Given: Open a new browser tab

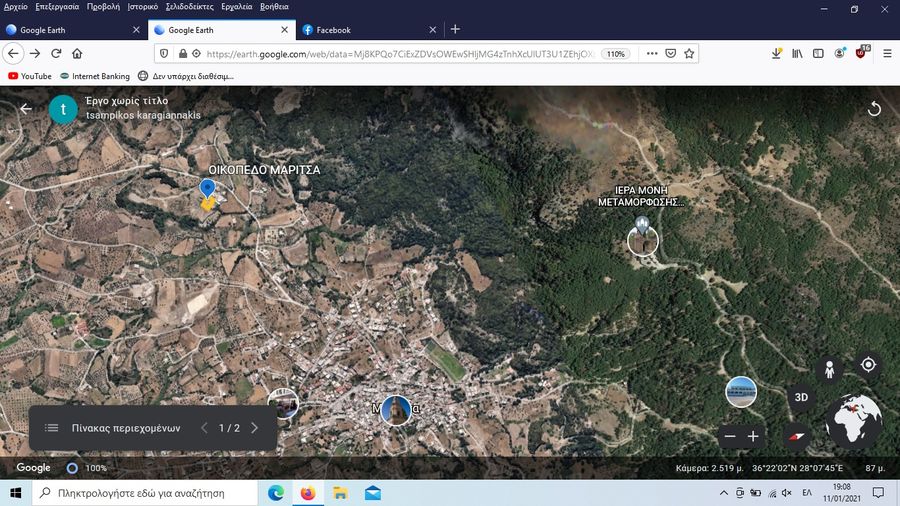Looking at the screenshot, I should pos(455,29).
